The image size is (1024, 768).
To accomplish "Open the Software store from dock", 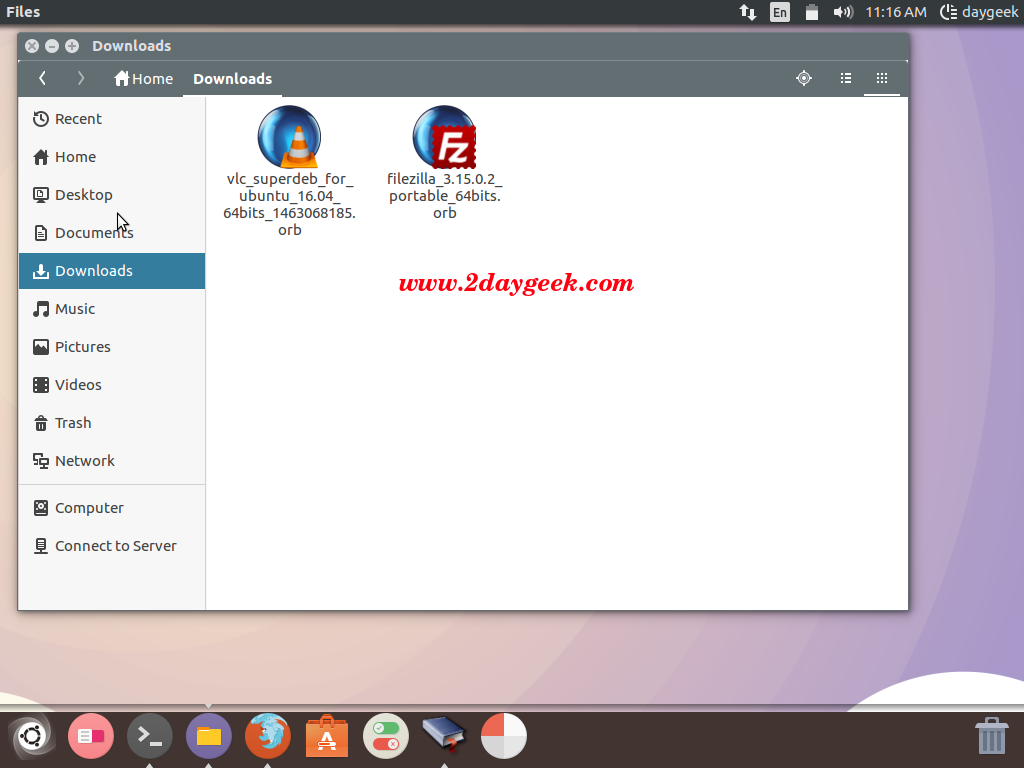I will pos(327,736).
